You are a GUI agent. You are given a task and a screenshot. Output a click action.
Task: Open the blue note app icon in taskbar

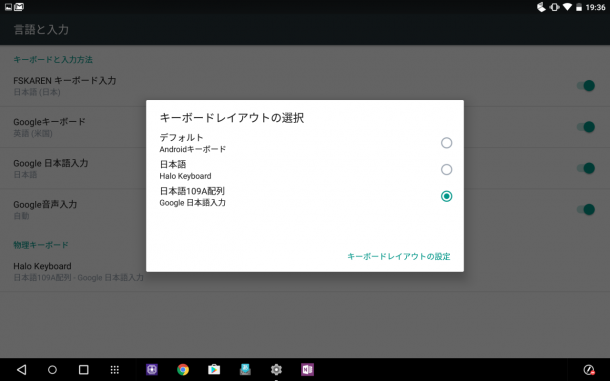point(245,370)
